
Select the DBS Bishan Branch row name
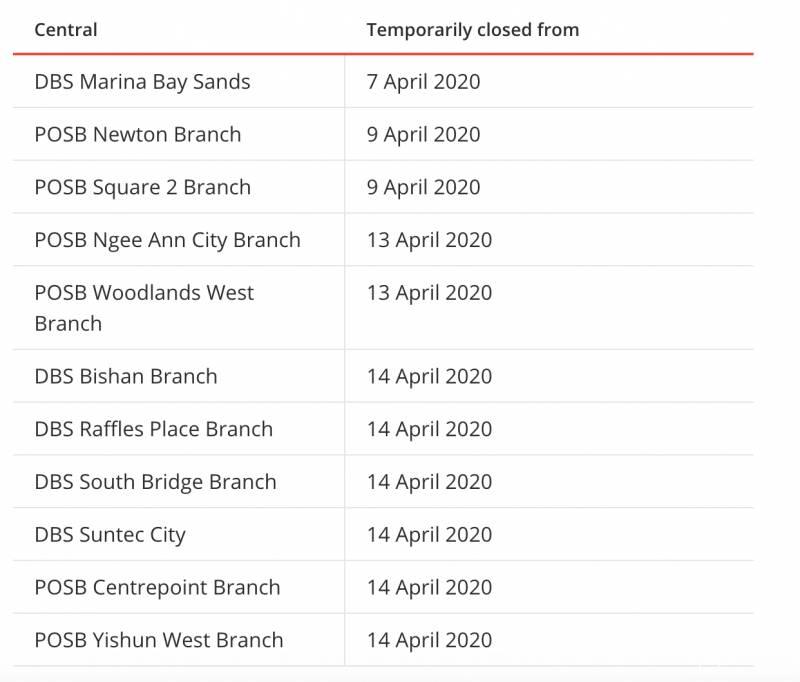tap(125, 377)
